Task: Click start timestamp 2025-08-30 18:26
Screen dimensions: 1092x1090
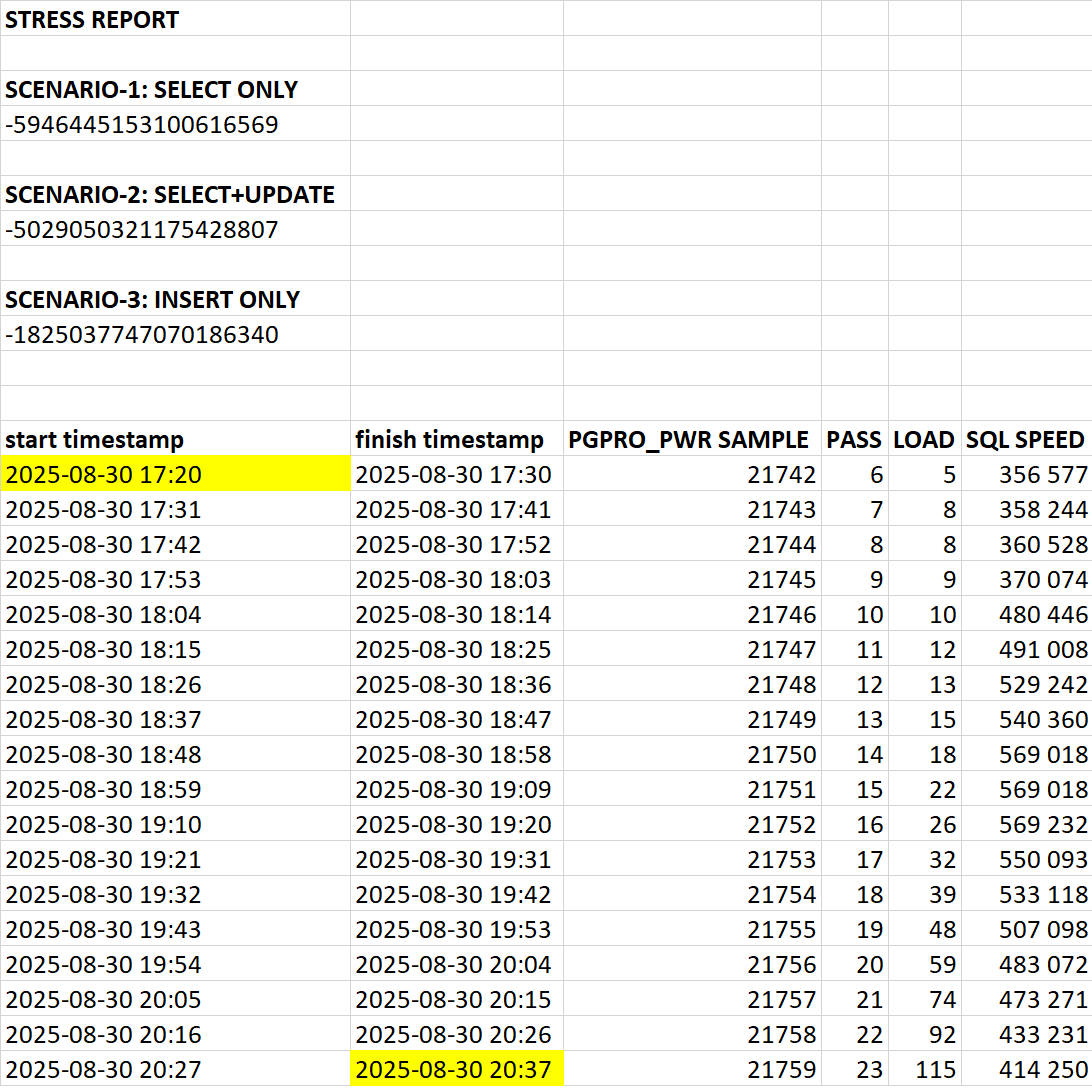Action: [x=175, y=684]
